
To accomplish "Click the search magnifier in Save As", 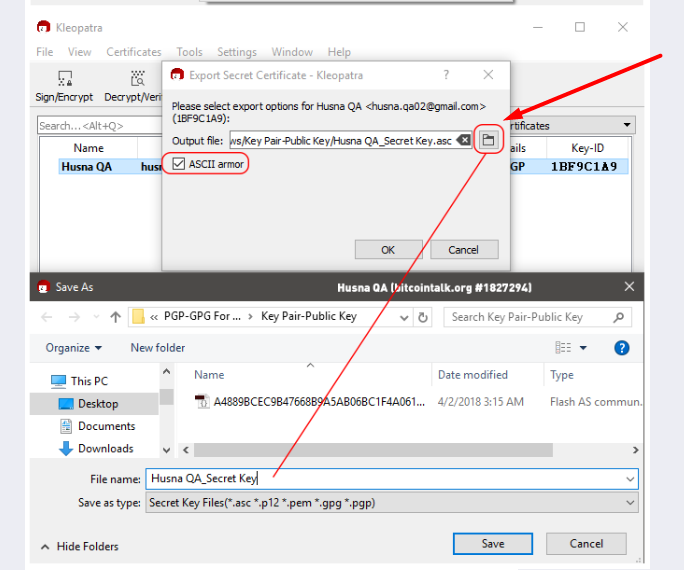I will tap(618, 317).
